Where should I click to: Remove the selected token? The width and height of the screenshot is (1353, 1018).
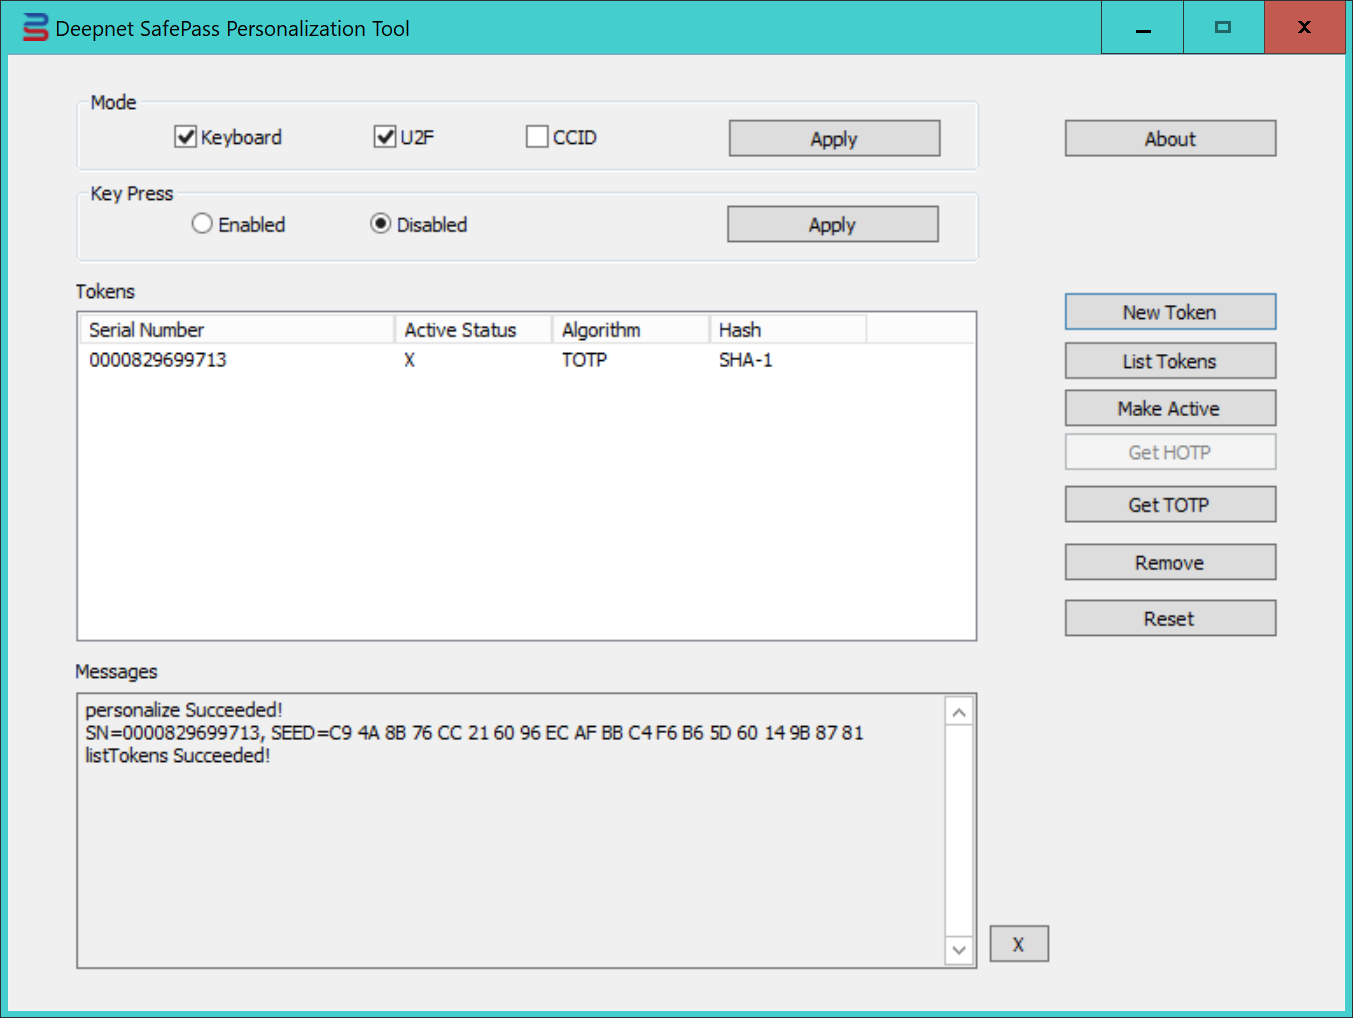tap(1169, 563)
